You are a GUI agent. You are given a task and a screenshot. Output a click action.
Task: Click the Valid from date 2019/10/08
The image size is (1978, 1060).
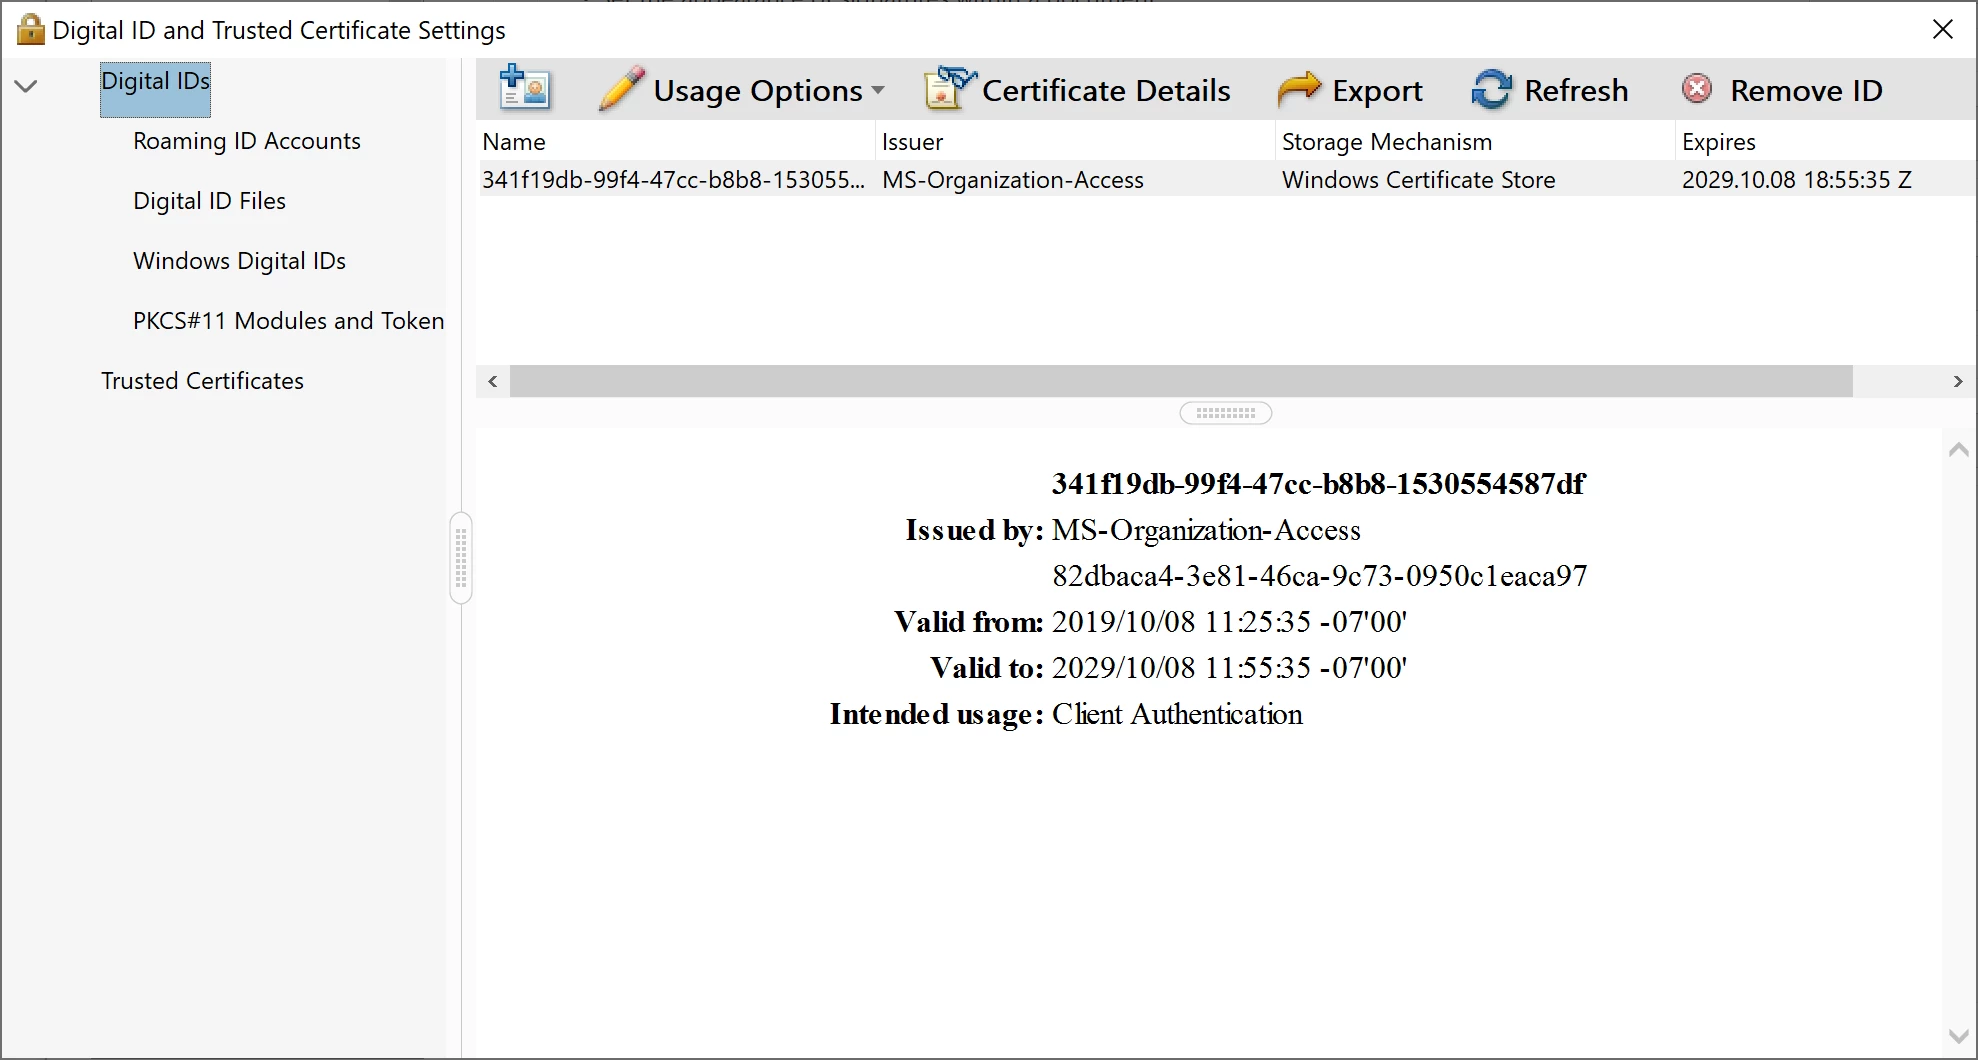coord(1229,622)
